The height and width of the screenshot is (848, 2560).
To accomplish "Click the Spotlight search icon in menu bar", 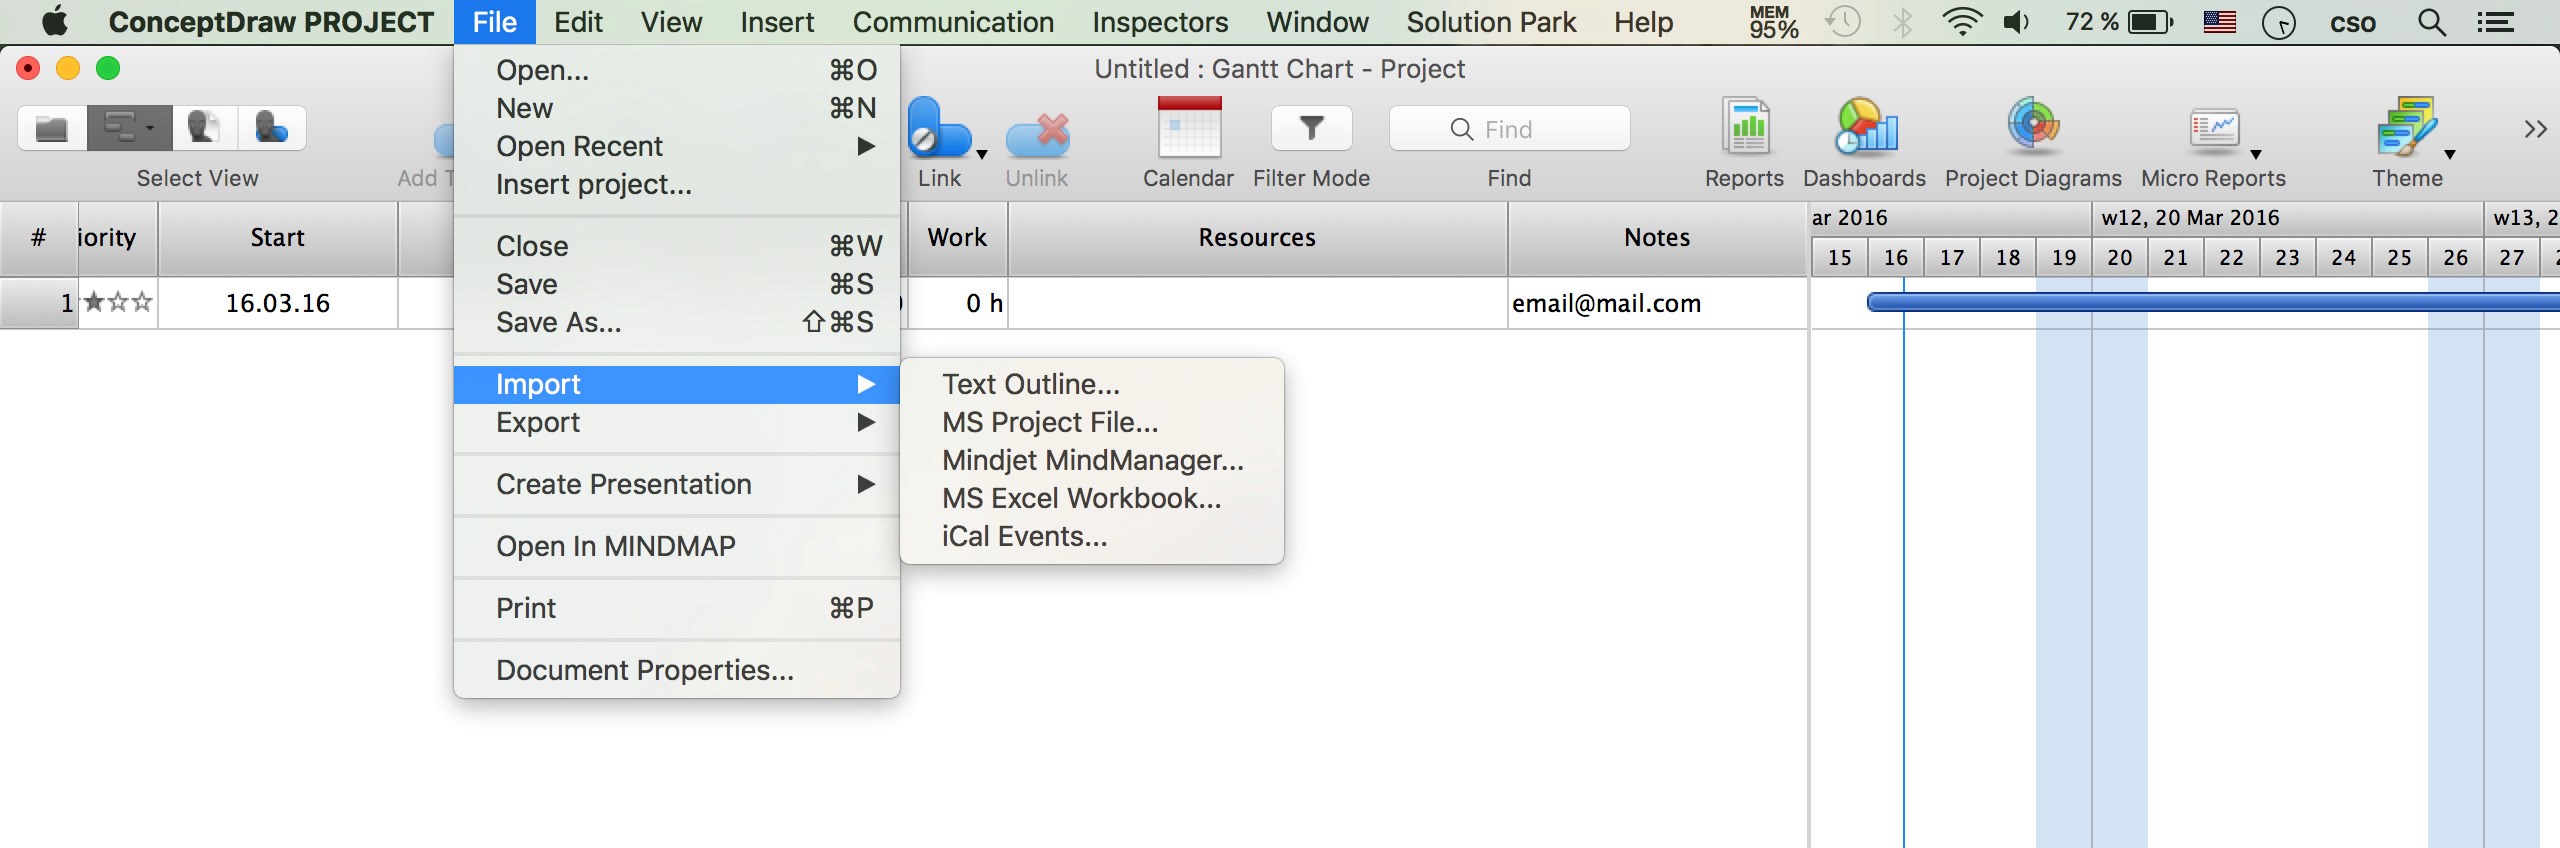I will [2432, 22].
